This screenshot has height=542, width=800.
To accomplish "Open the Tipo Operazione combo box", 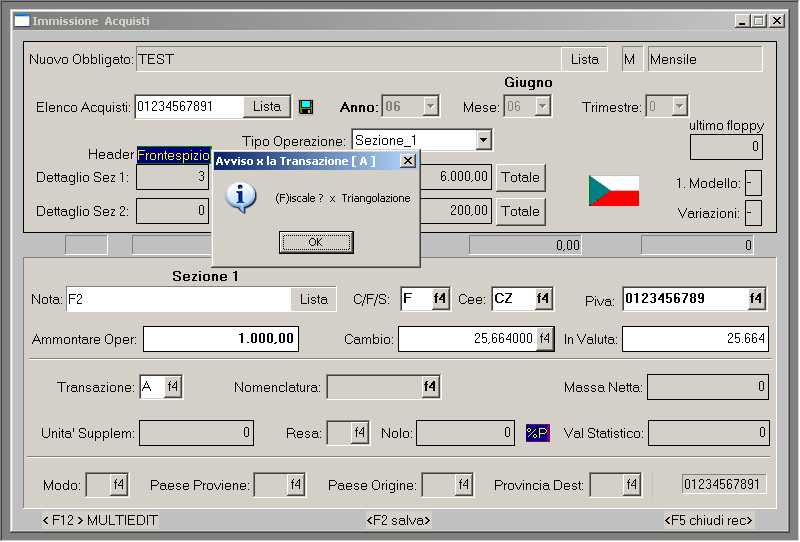I will pyautogui.click(x=483, y=139).
